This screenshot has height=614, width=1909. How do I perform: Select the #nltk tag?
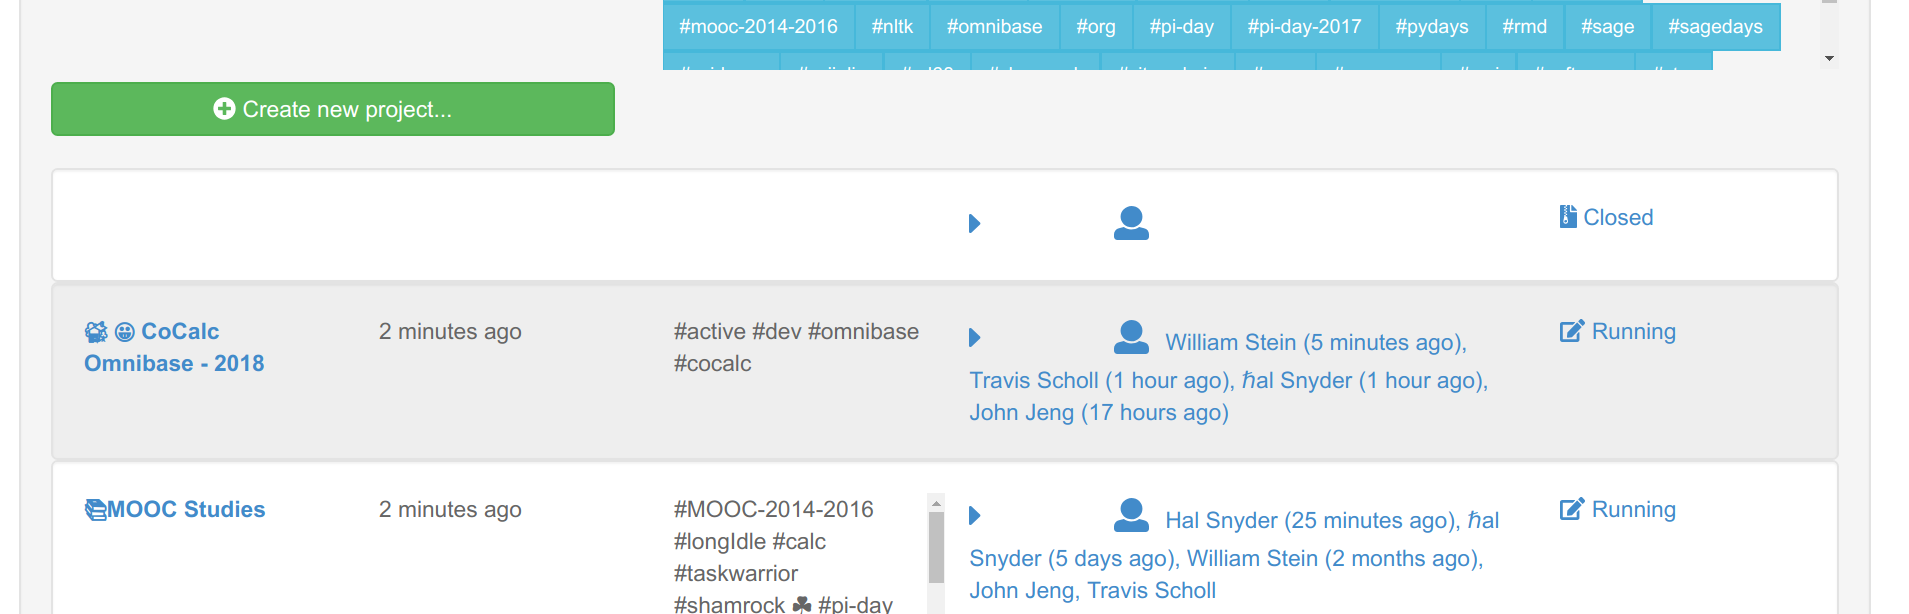click(x=892, y=27)
